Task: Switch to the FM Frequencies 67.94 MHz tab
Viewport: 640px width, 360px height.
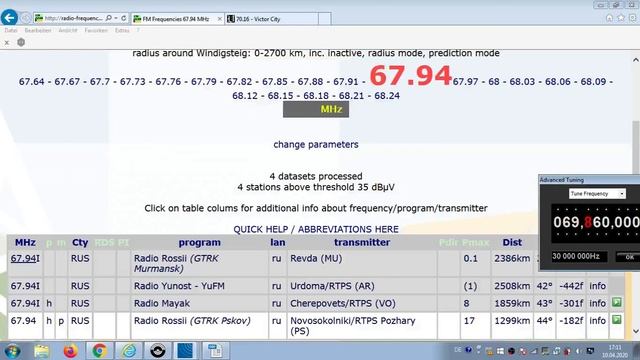Action: 176,19
